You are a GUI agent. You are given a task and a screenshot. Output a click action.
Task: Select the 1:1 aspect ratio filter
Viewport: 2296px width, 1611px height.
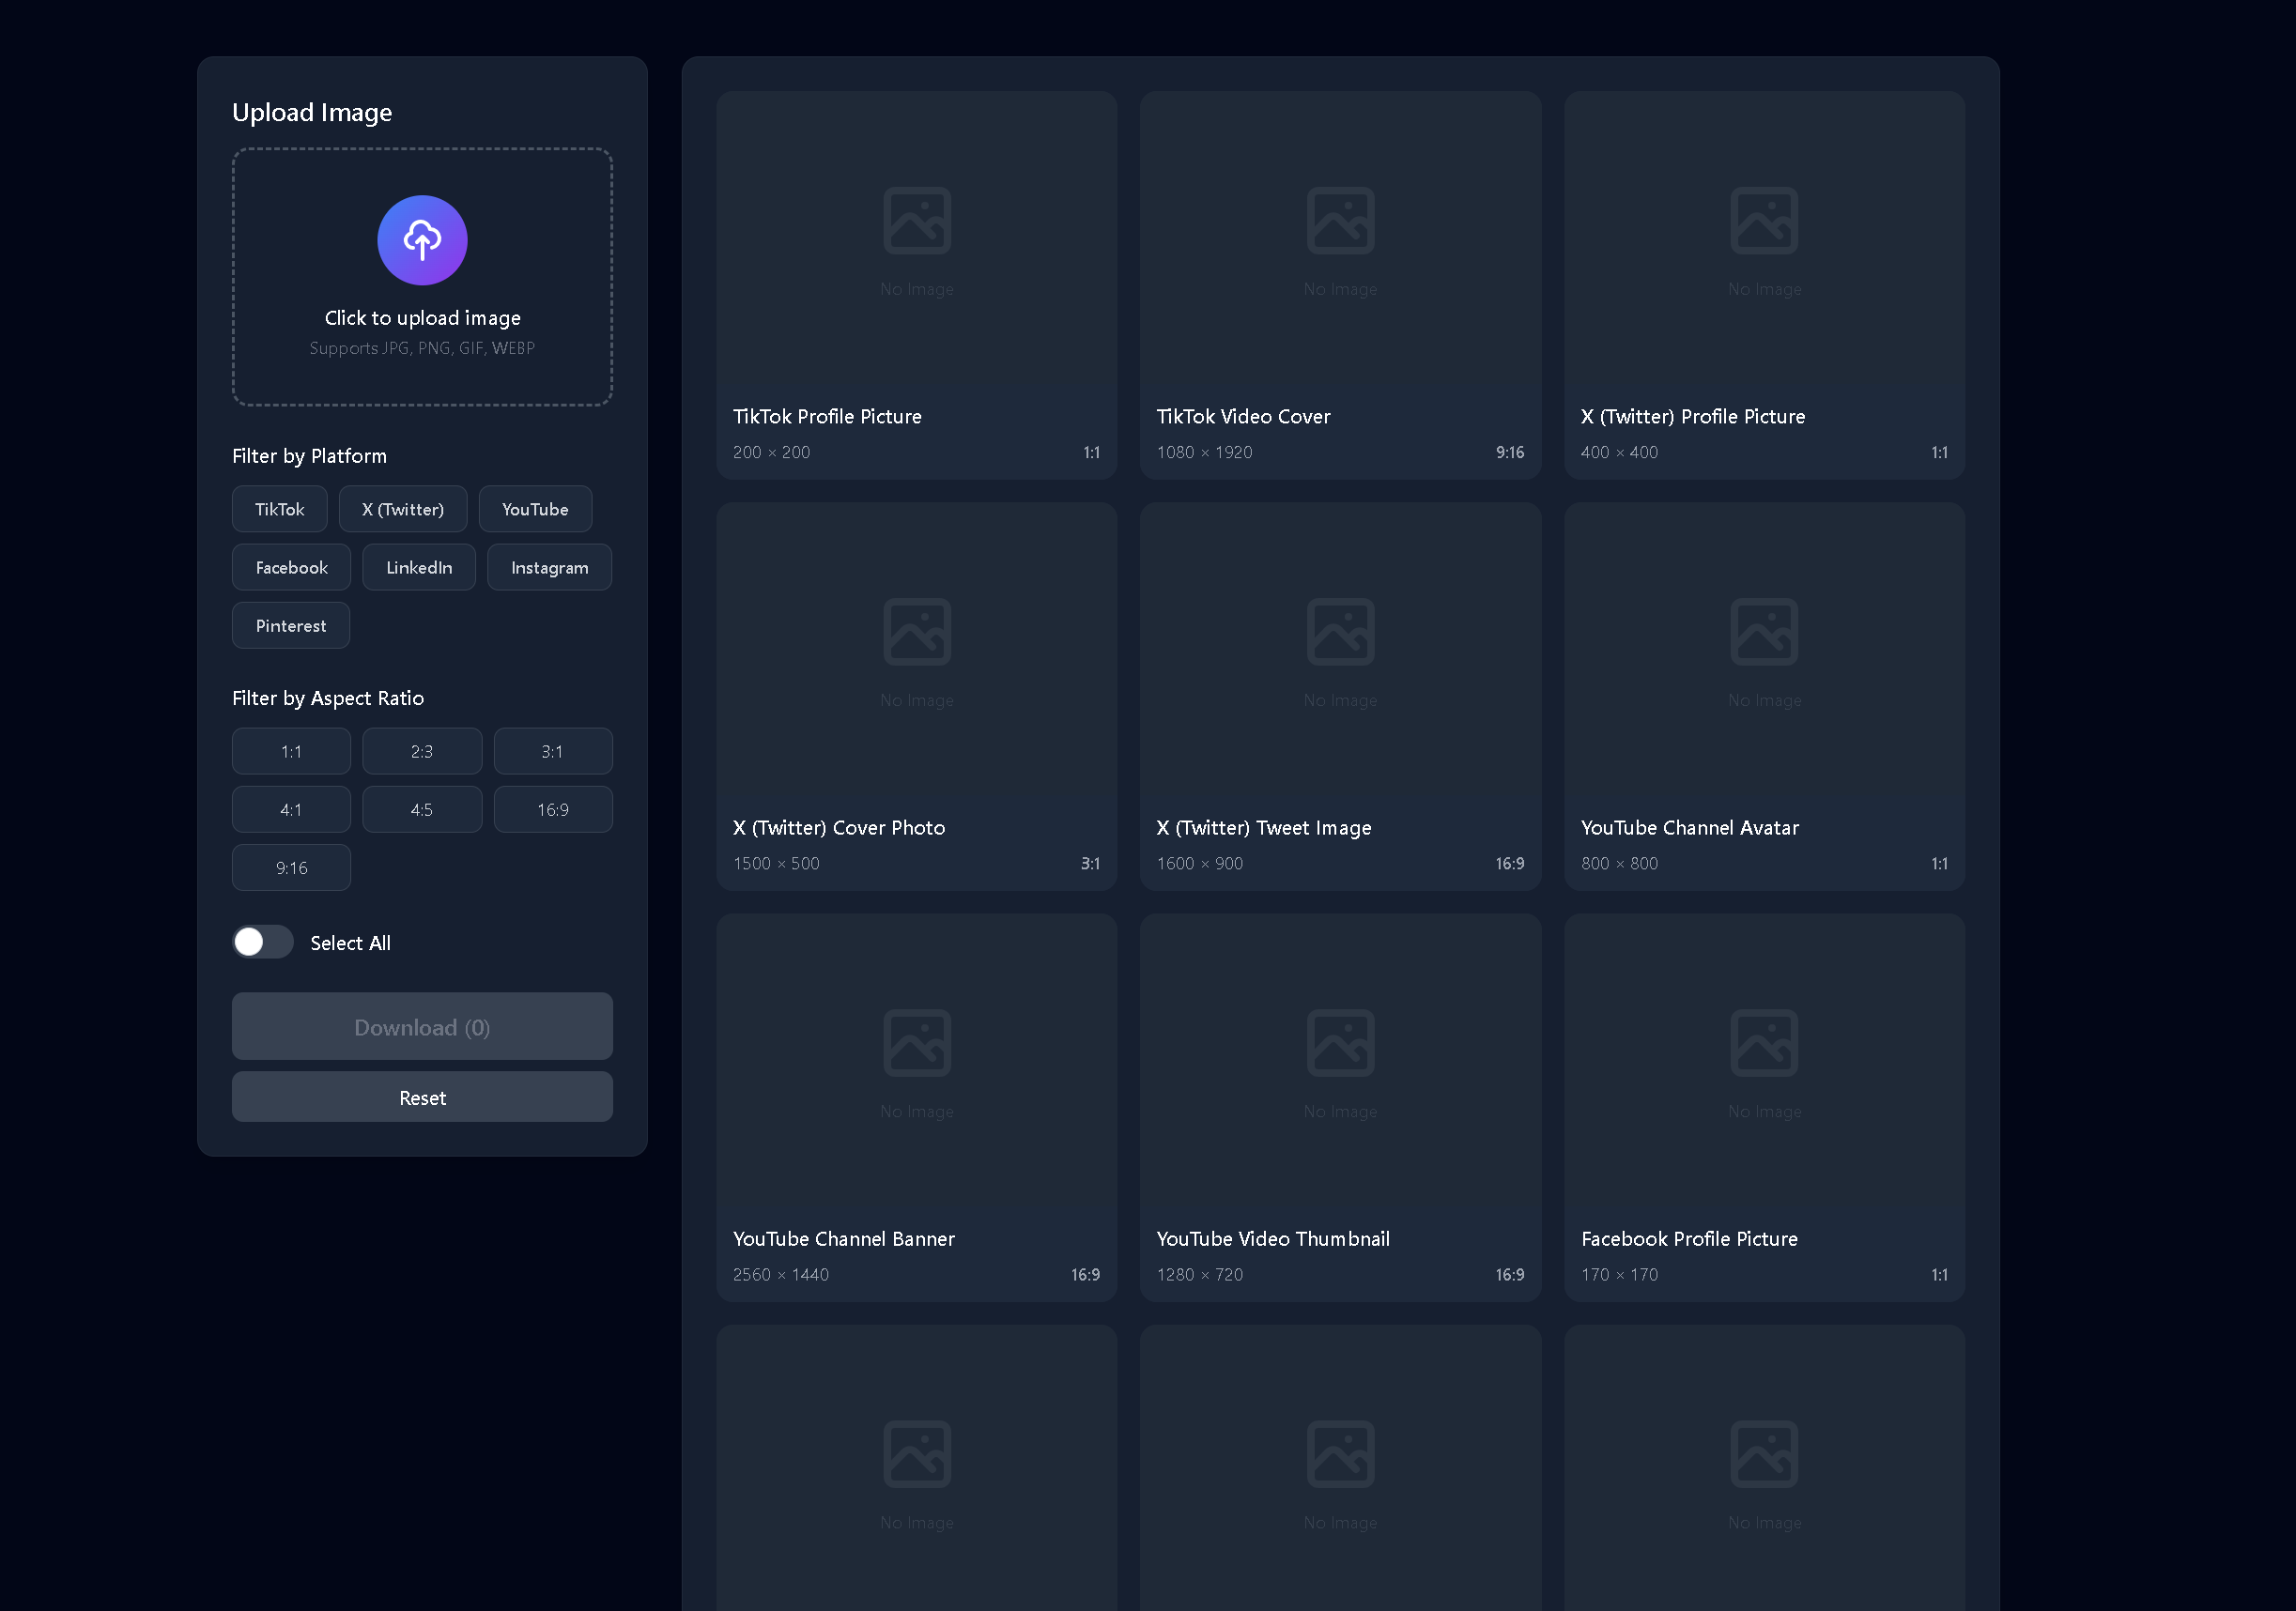[x=291, y=750]
